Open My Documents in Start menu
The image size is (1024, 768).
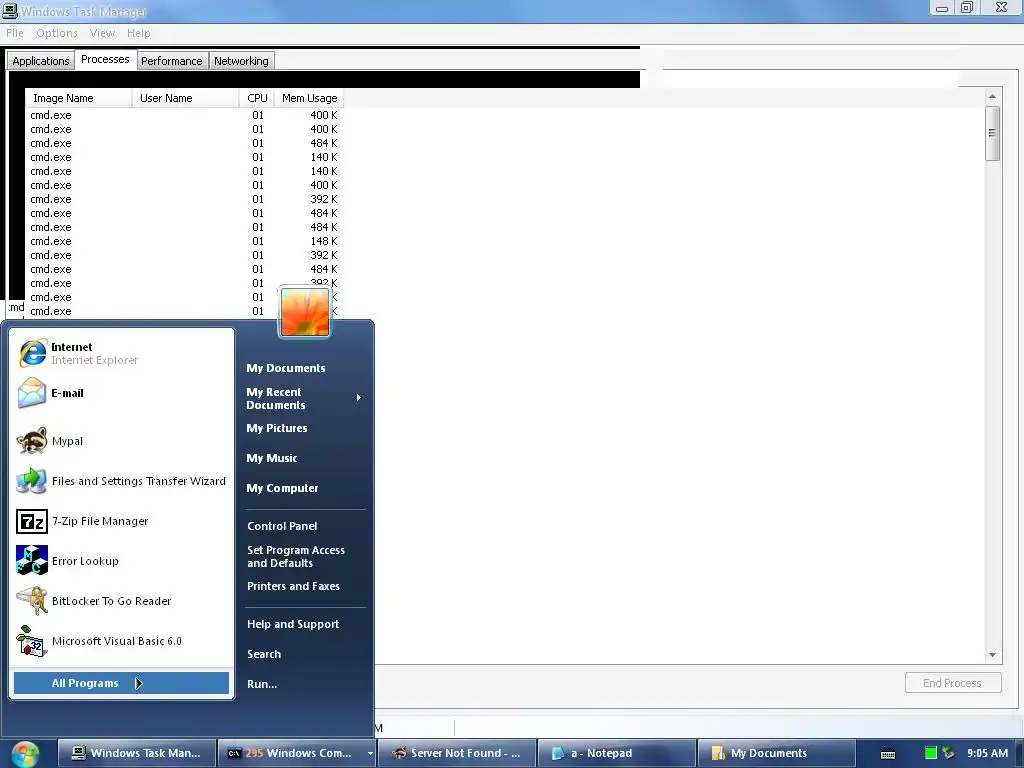pos(286,368)
